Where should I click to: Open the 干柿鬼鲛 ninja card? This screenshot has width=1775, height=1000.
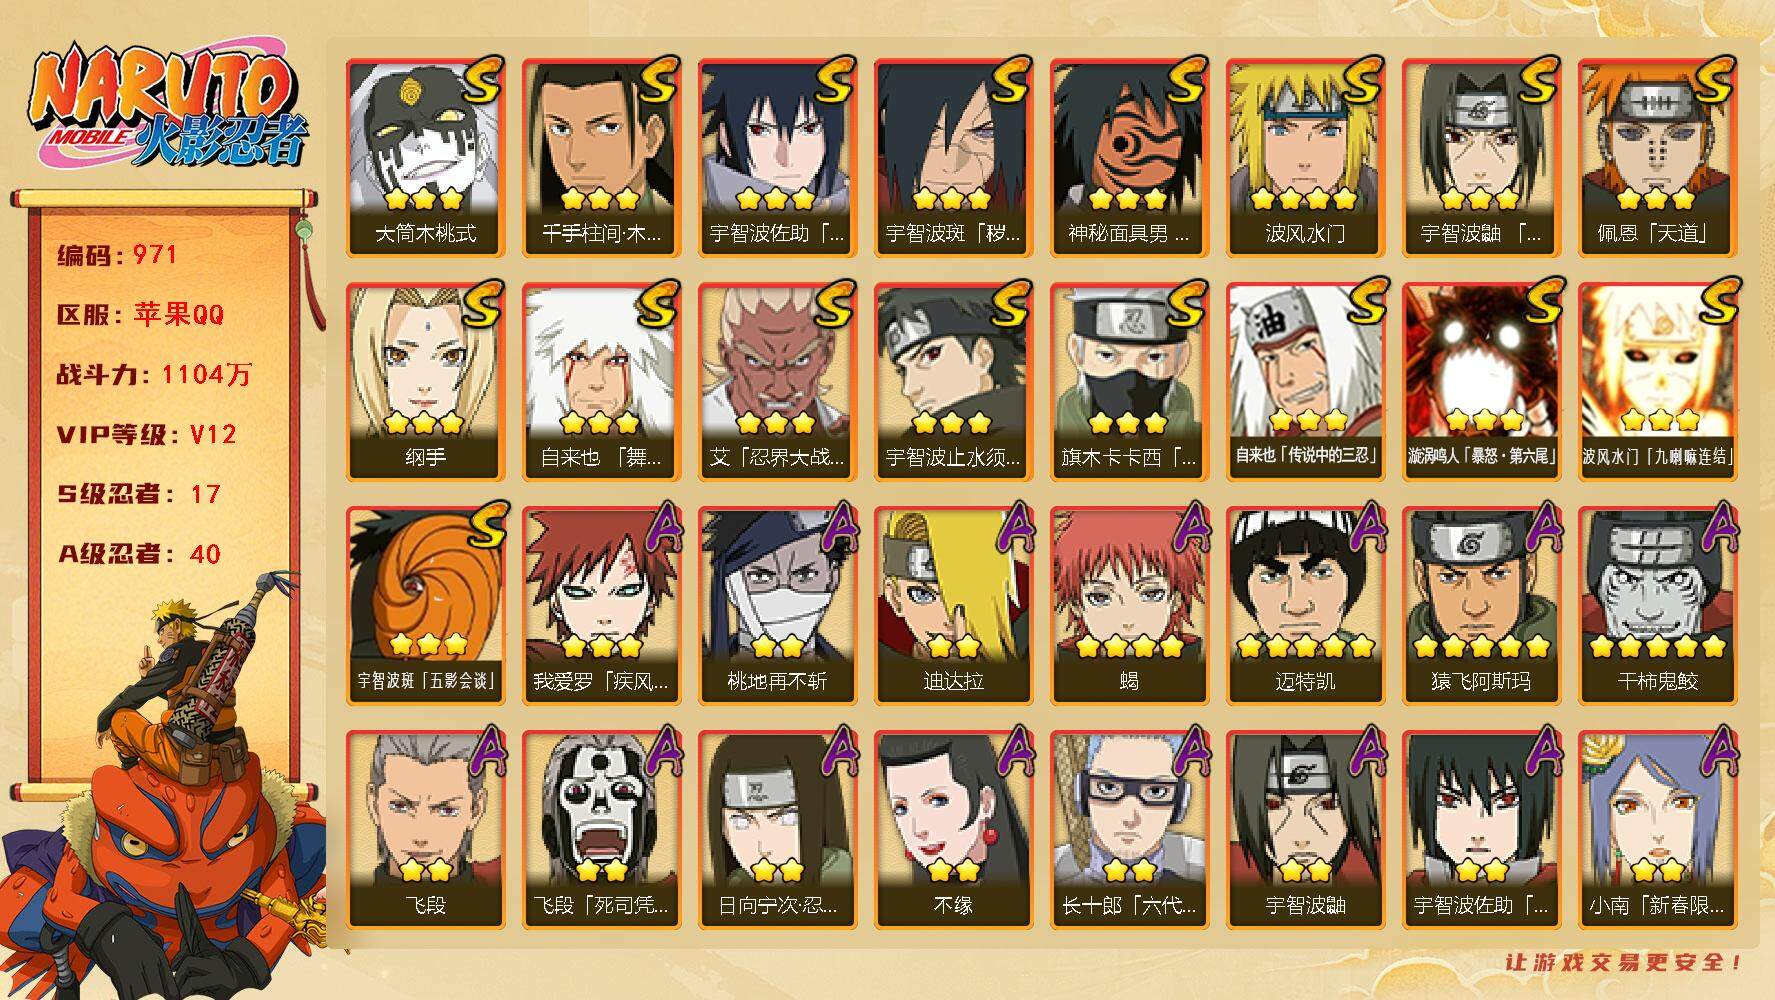(x=1658, y=605)
